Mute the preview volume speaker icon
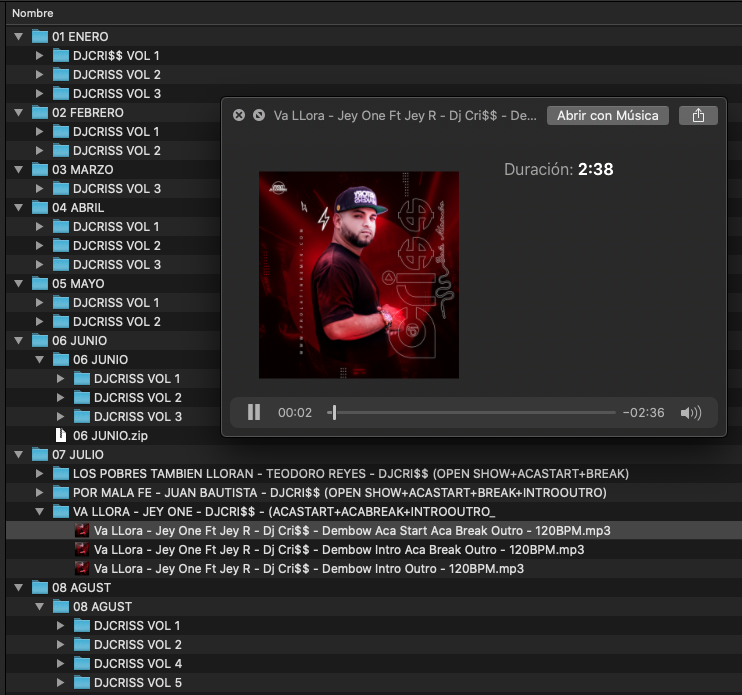 point(690,412)
